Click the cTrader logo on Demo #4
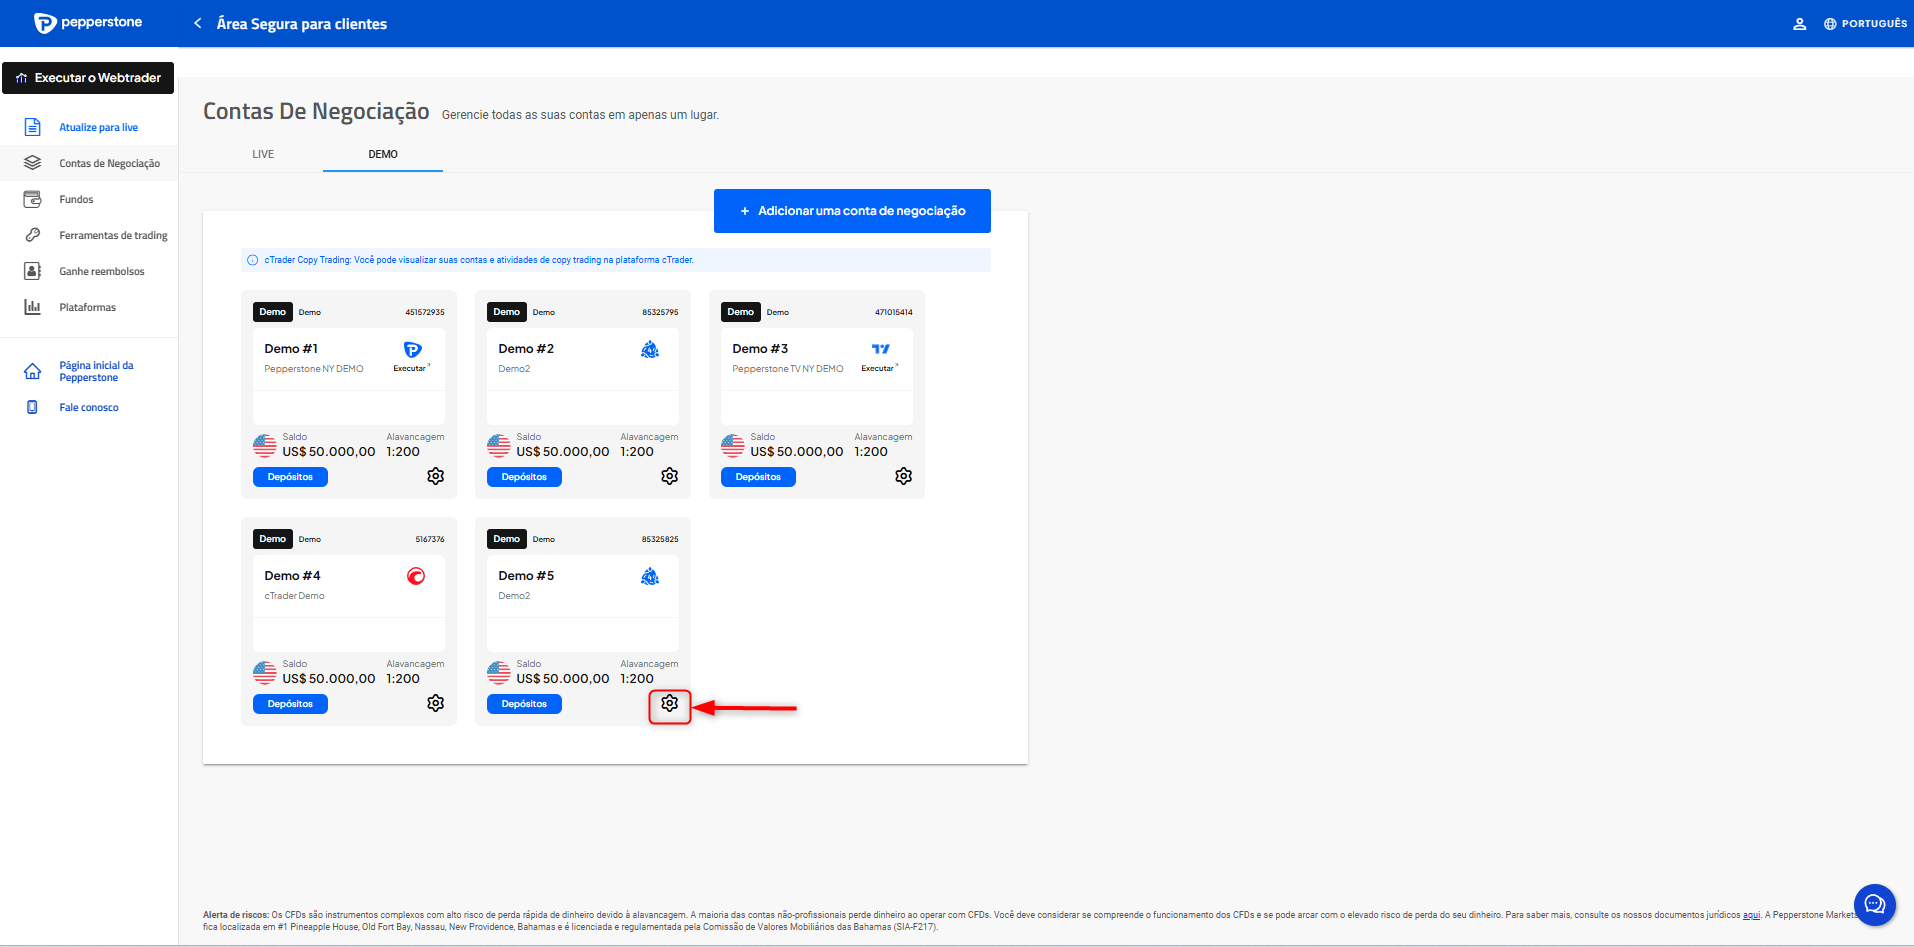 pyautogui.click(x=416, y=576)
